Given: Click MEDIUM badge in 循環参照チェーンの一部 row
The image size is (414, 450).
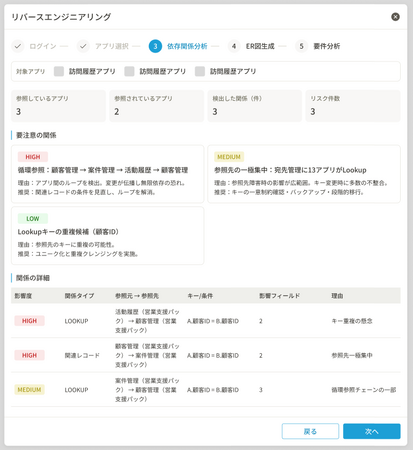Looking at the screenshot, I should click(29, 390).
